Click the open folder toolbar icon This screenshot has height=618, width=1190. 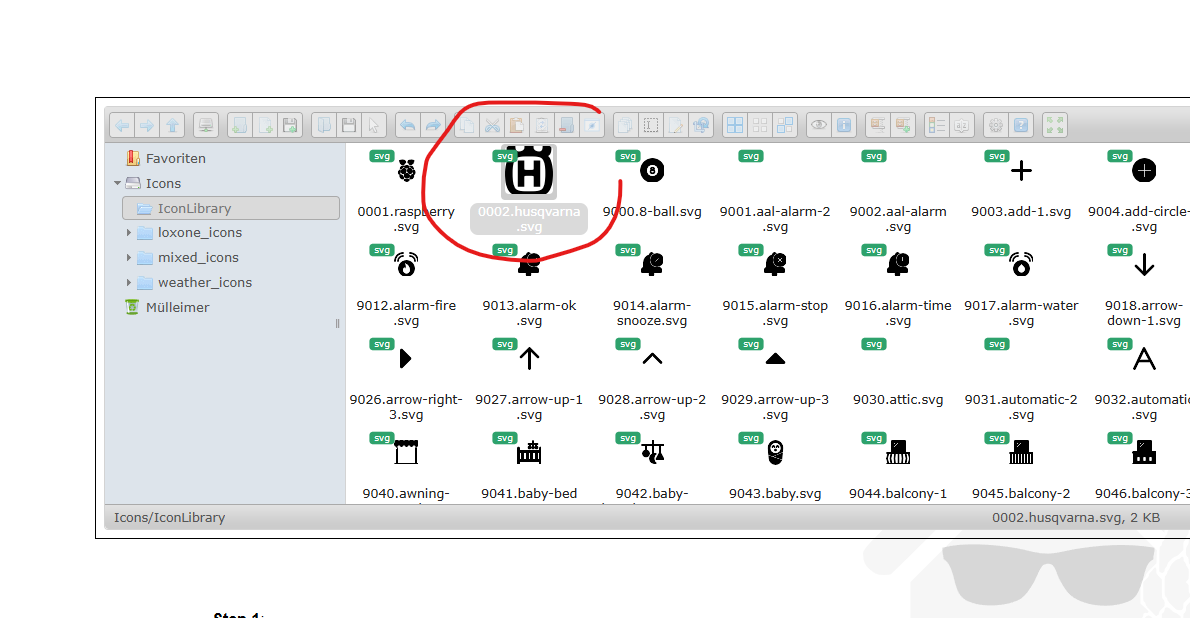[x=324, y=125]
